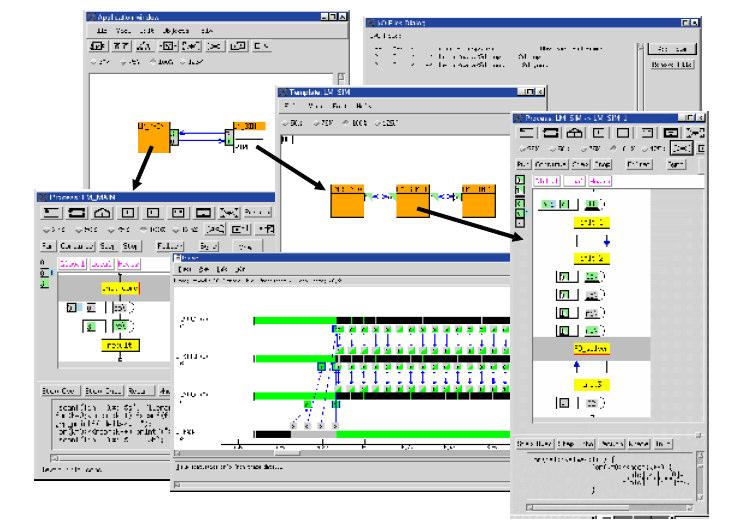Click the dashed-bracket arrow icon in Application window toolbar

191,46
